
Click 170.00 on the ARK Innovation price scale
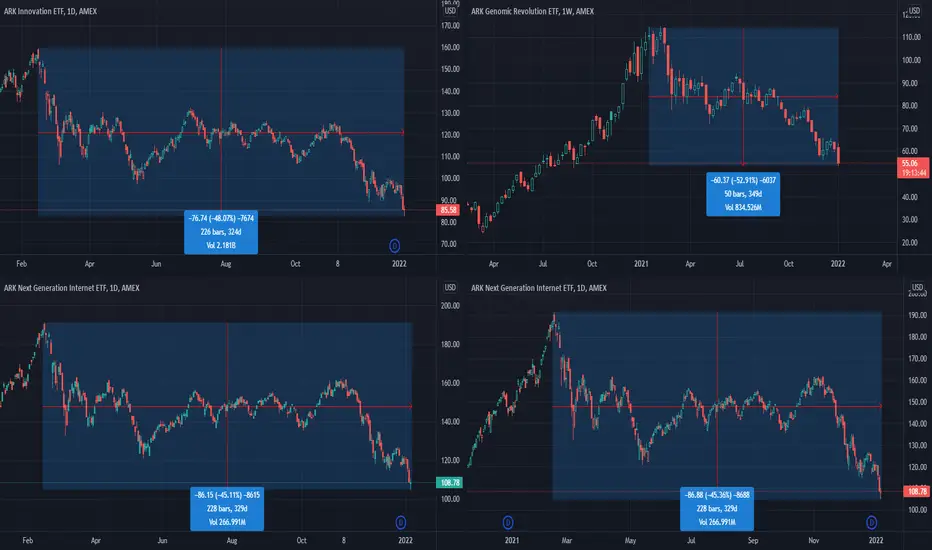click(450, 26)
